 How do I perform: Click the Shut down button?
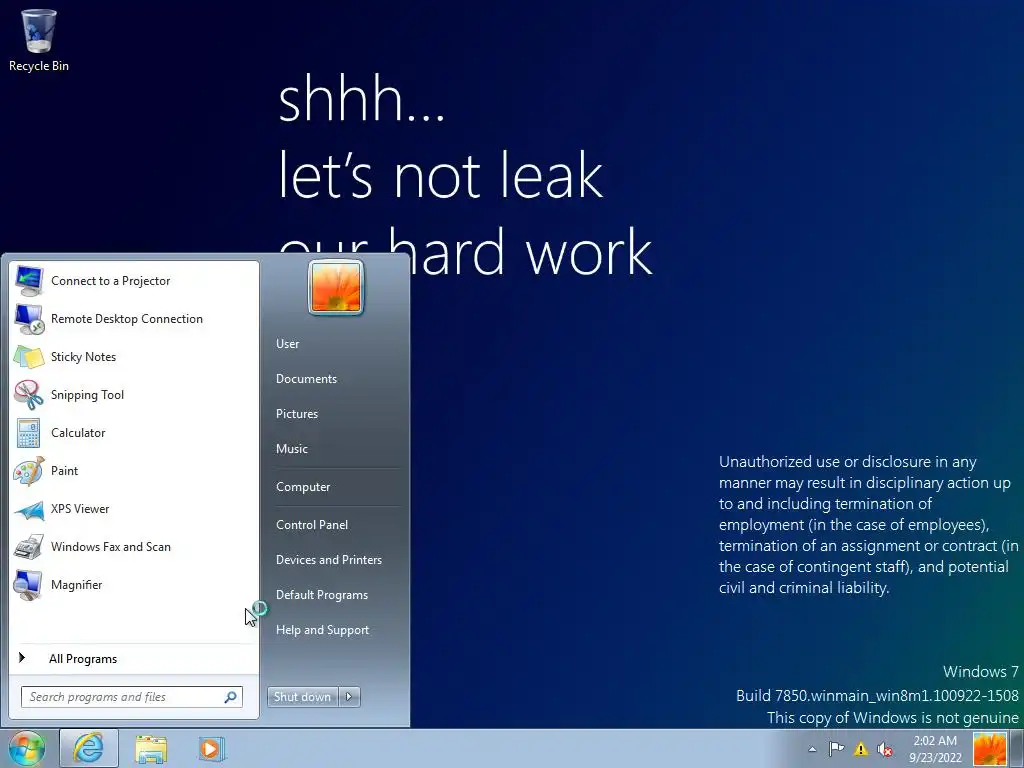tap(303, 697)
